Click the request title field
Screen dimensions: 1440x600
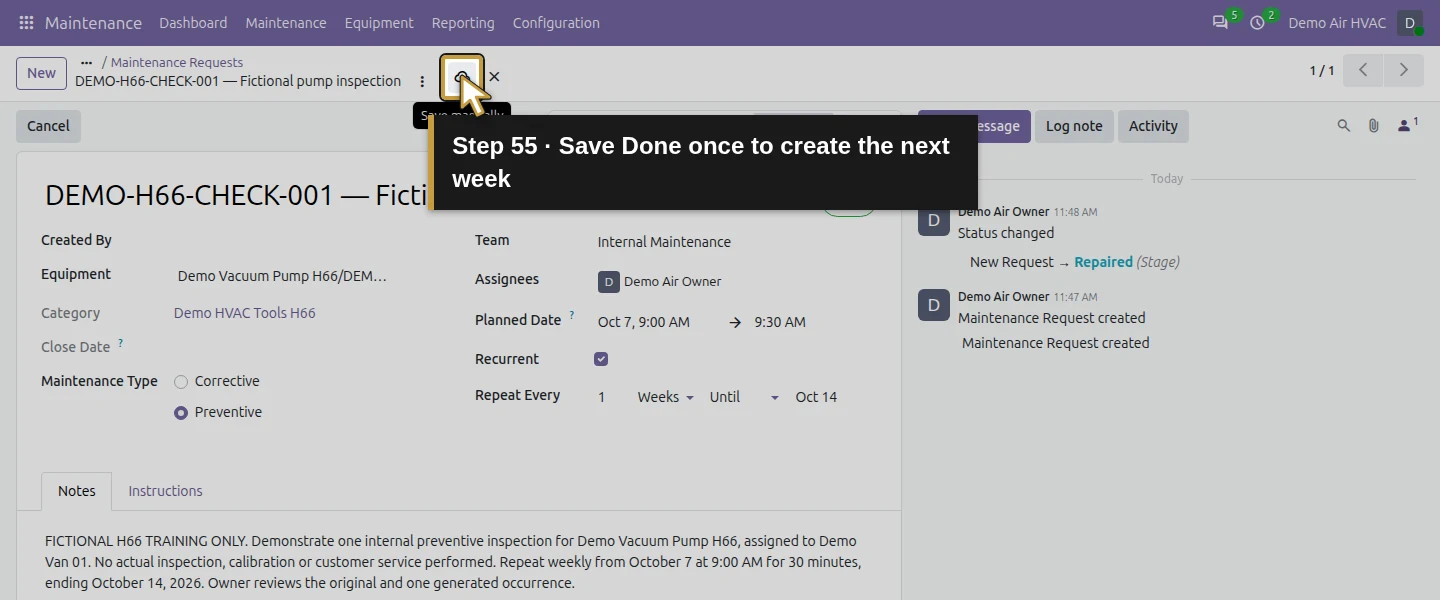point(235,195)
